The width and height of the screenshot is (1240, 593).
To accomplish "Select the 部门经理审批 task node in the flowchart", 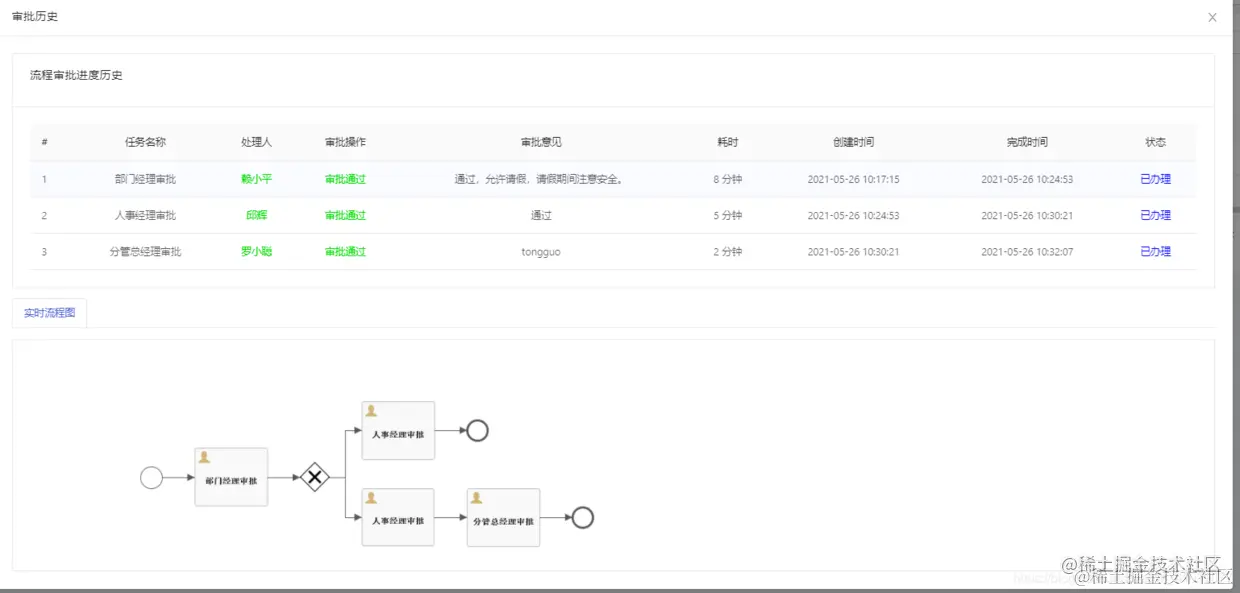I will (231, 477).
